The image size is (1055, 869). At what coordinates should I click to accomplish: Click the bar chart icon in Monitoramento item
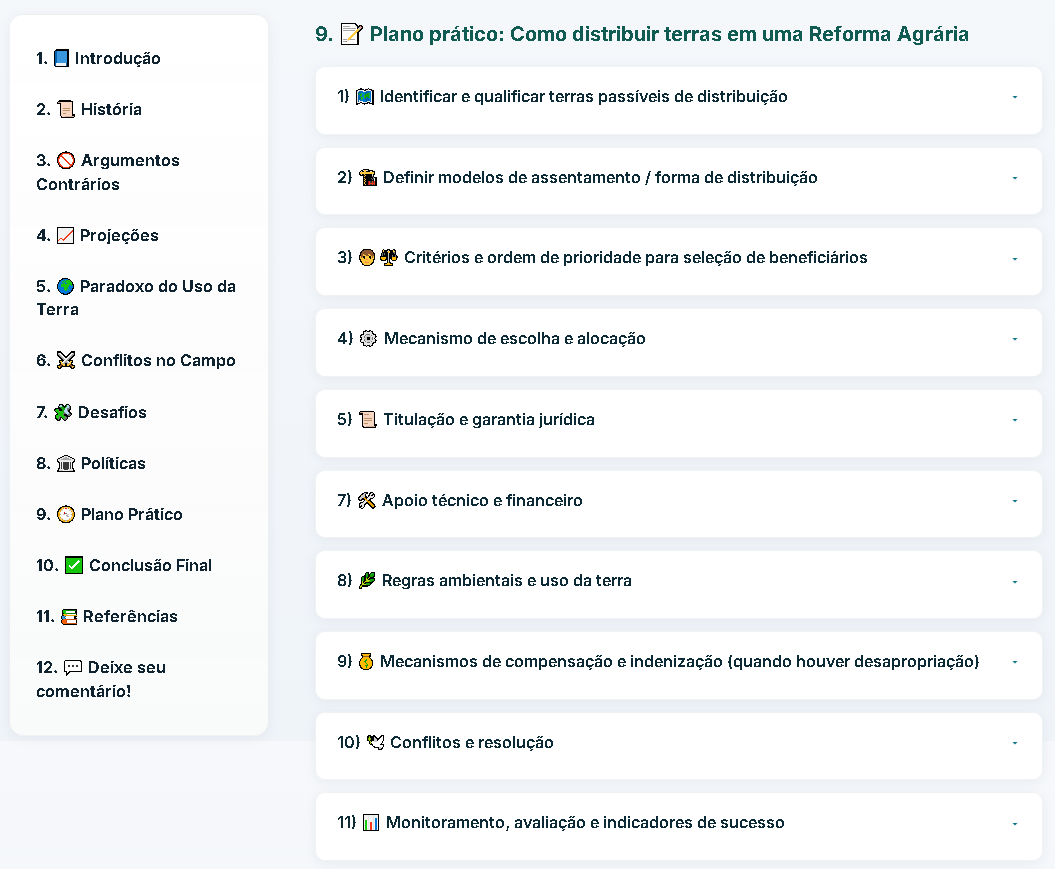371,823
